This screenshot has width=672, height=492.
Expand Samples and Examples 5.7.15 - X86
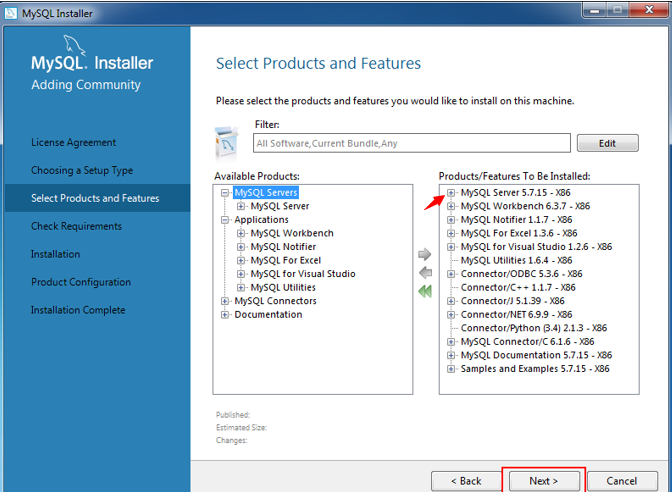pos(450,369)
